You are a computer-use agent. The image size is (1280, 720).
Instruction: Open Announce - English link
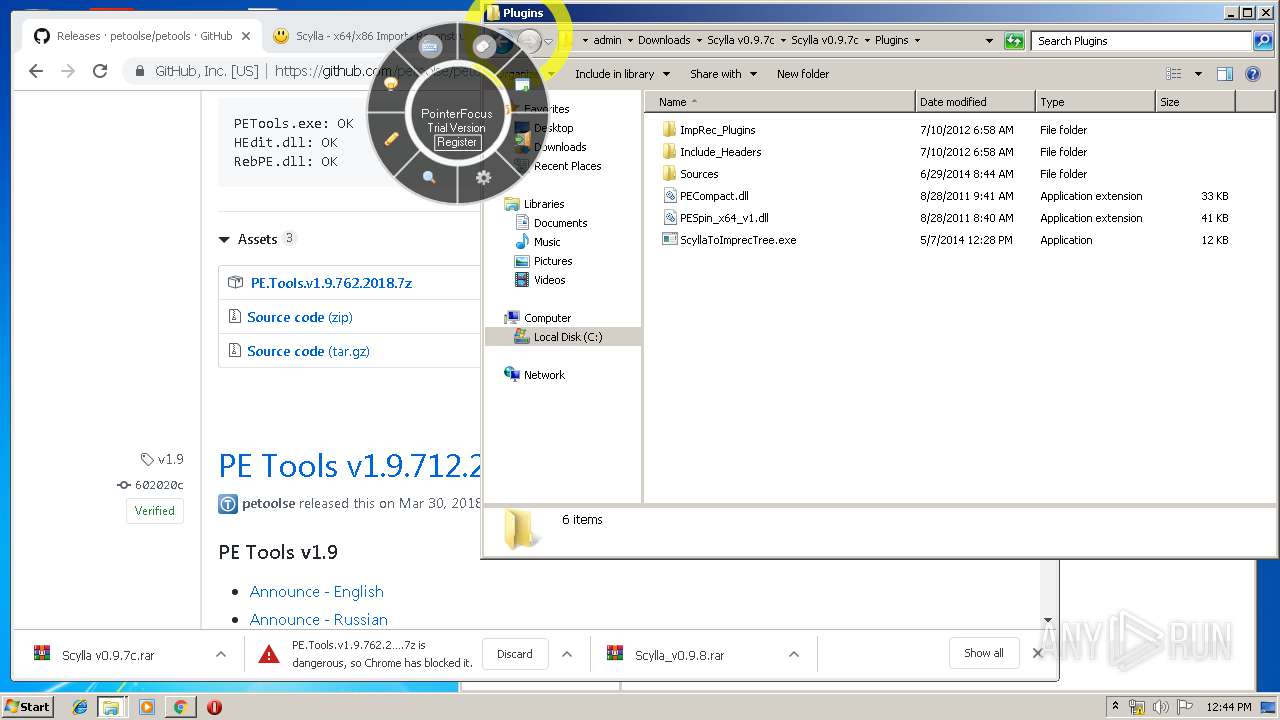click(316, 592)
